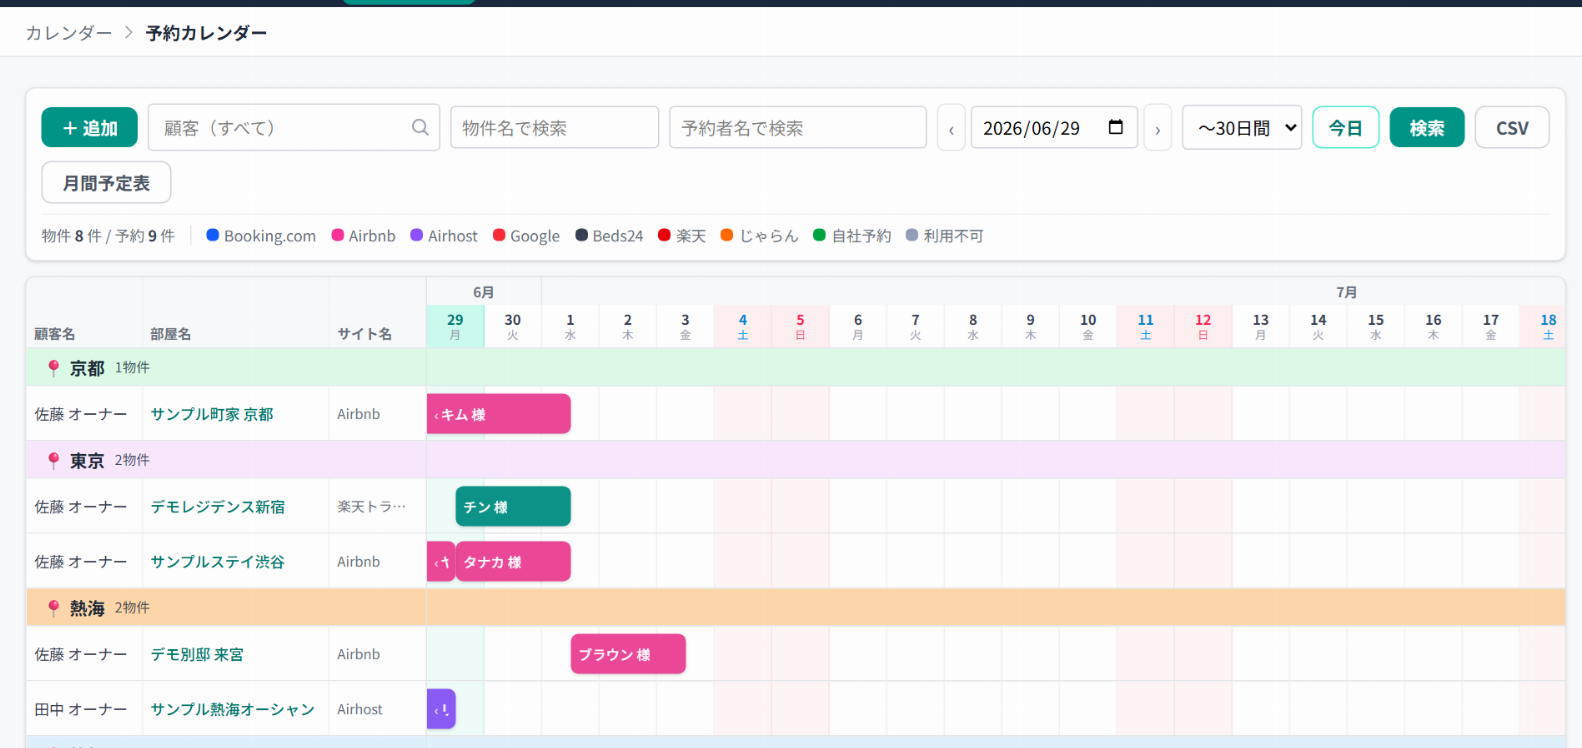Open the タナカ 様 reservation bar
This screenshot has width=1582, height=748.
click(x=513, y=562)
